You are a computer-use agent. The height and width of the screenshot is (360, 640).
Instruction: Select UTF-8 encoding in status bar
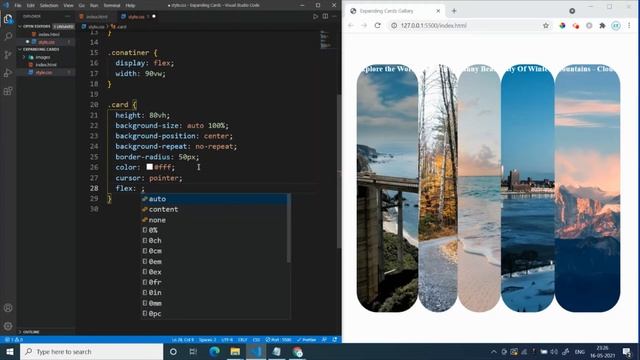coord(227,340)
